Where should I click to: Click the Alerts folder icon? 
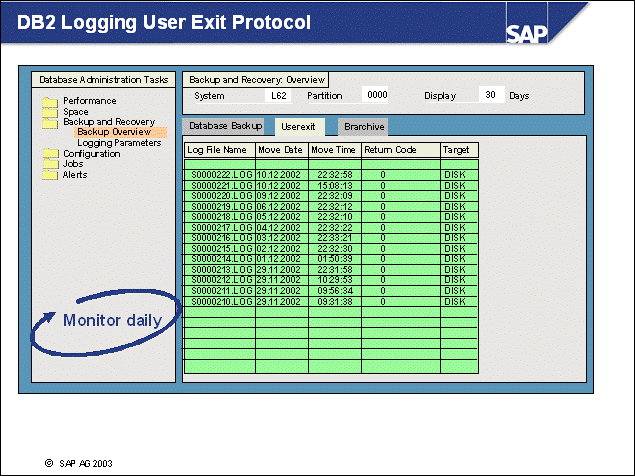[49, 175]
